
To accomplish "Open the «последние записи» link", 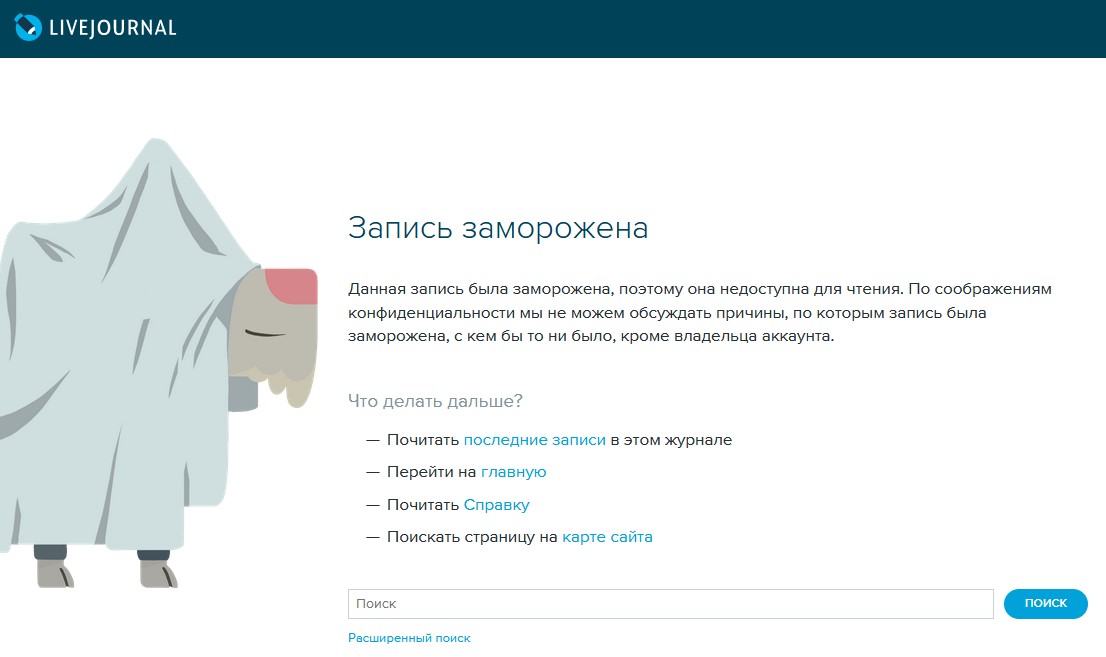I will [535, 440].
